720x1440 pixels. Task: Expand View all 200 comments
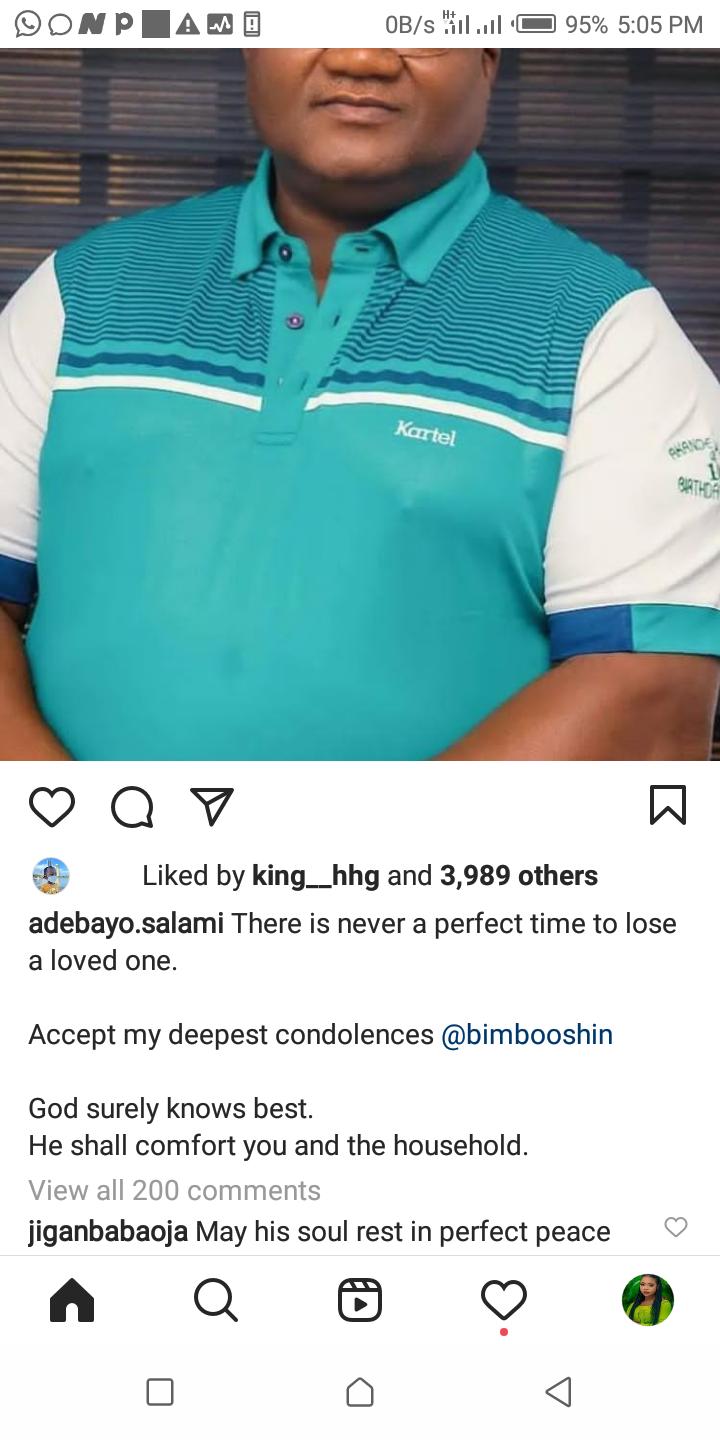click(174, 1190)
